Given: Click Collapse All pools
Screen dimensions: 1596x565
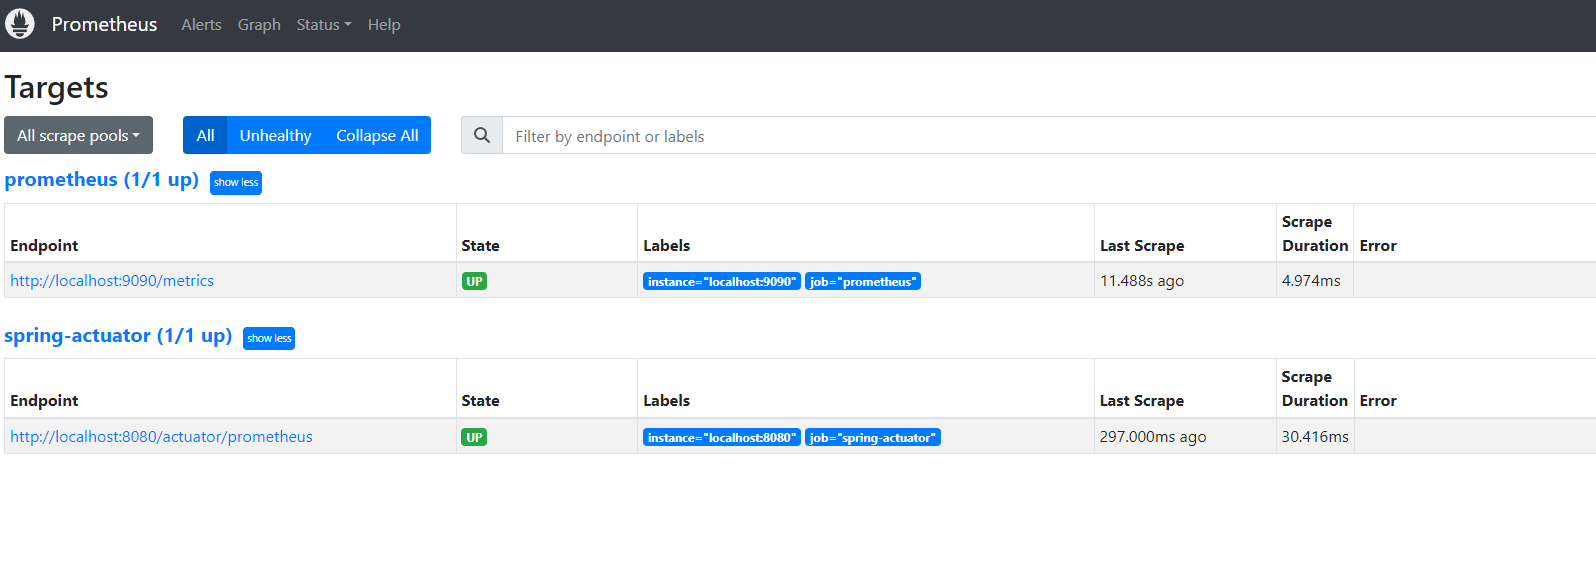Looking at the screenshot, I should coord(377,135).
